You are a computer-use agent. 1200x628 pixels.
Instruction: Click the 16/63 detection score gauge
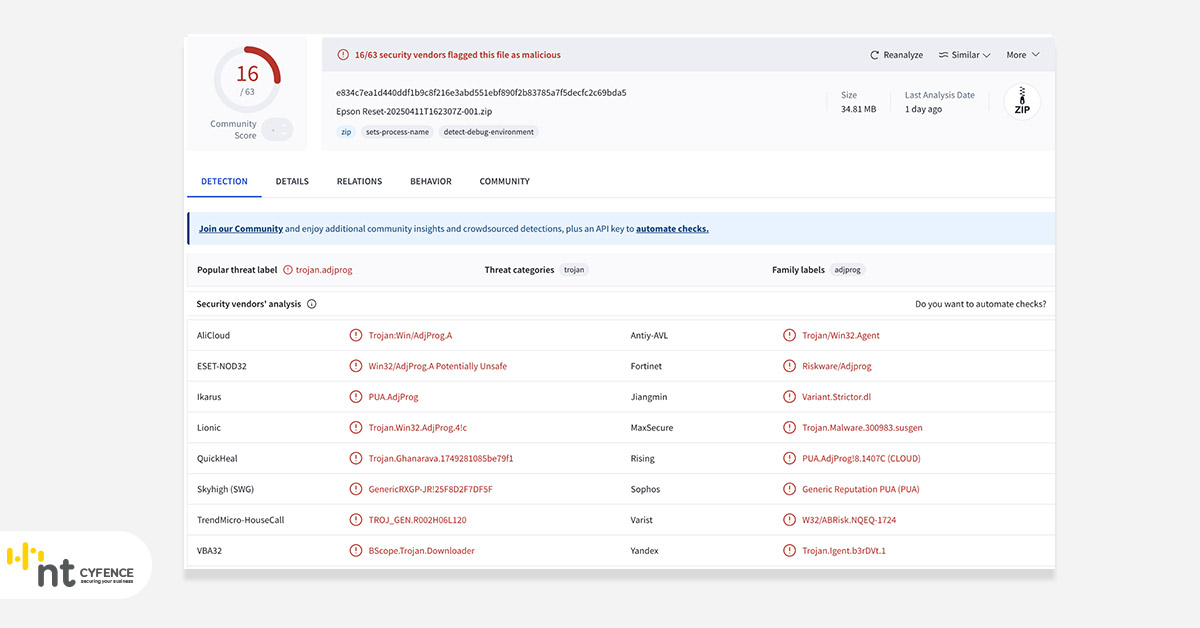point(247,79)
